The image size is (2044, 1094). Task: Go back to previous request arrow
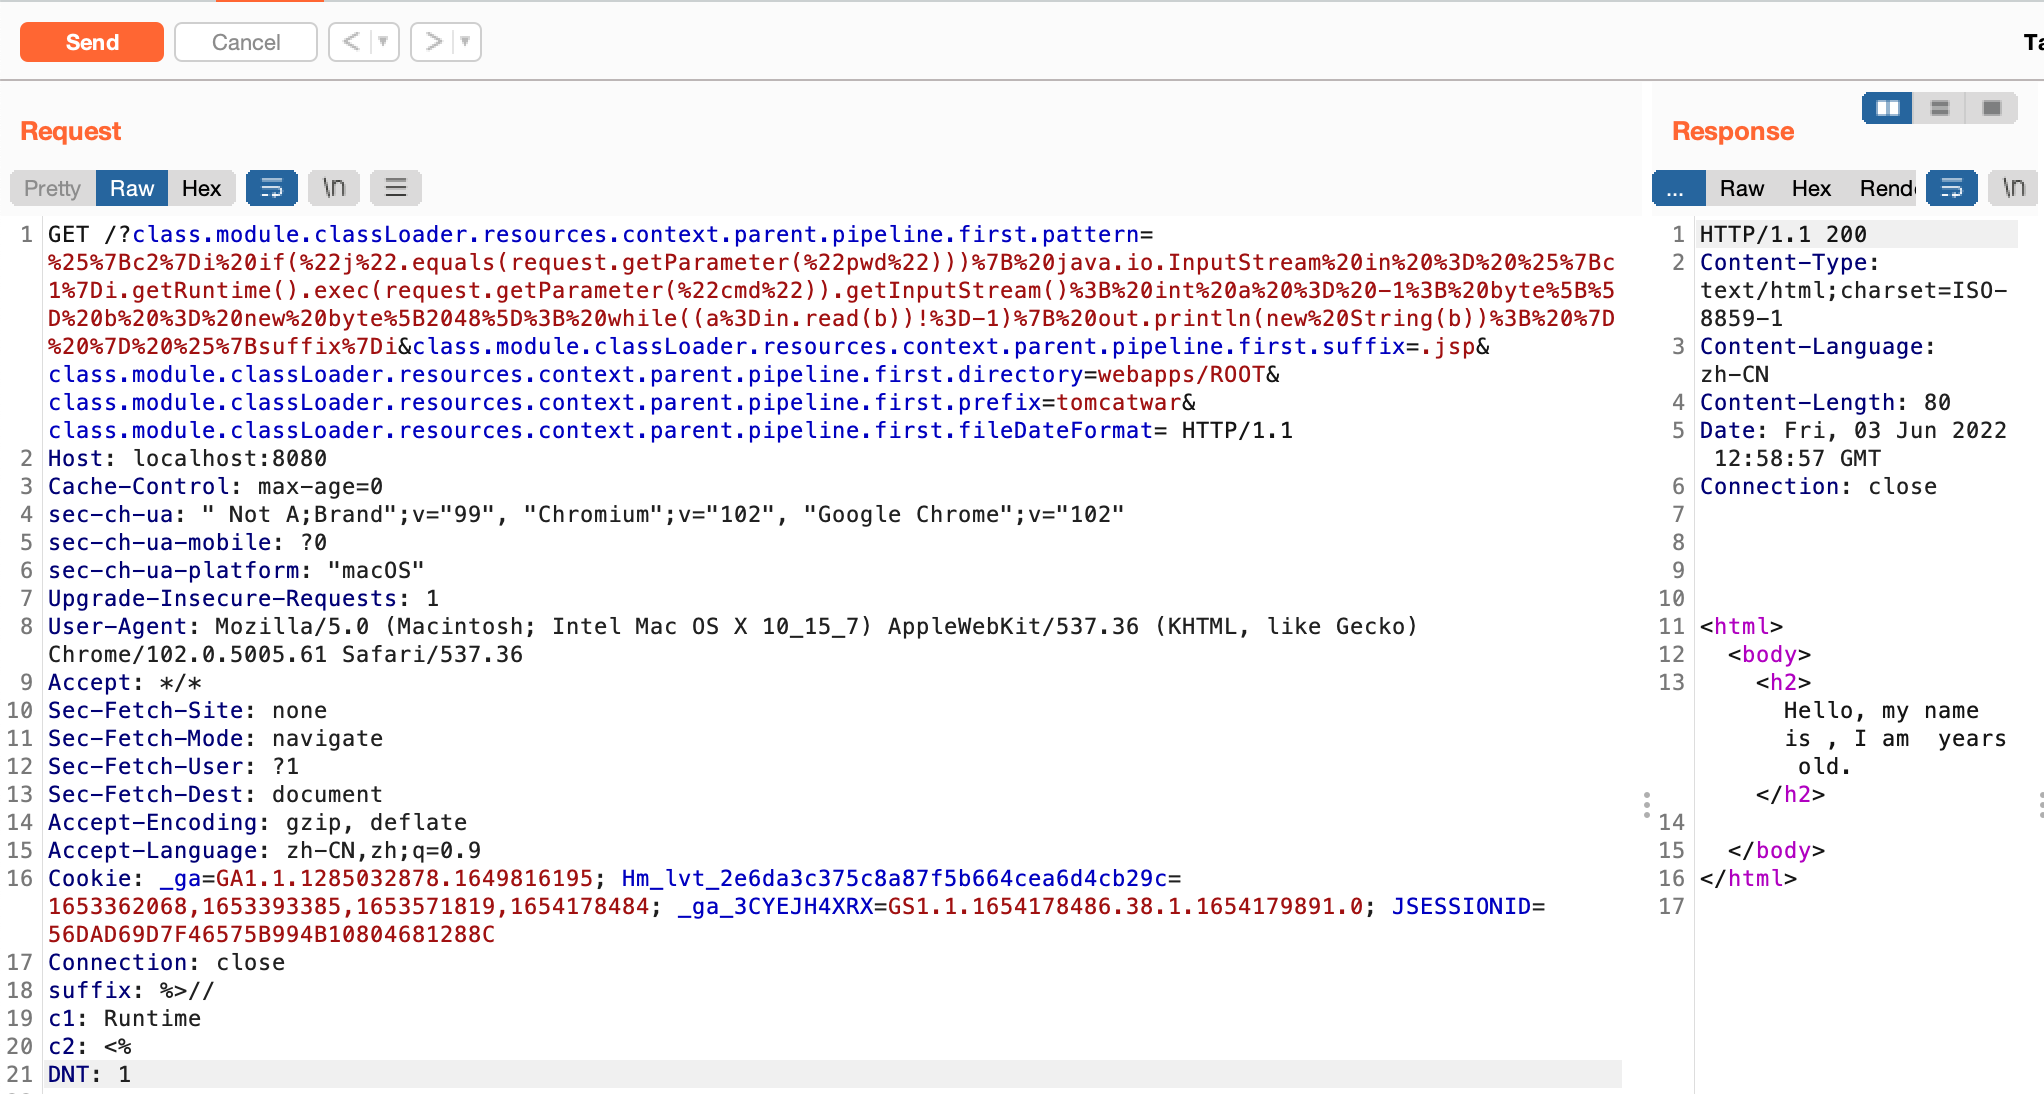click(350, 42)
